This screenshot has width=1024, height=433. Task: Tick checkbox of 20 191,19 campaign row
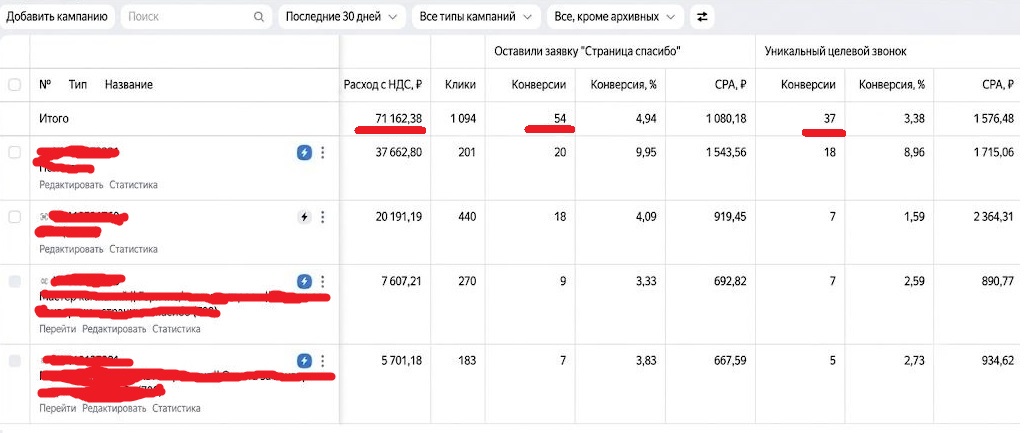(14, 217)
